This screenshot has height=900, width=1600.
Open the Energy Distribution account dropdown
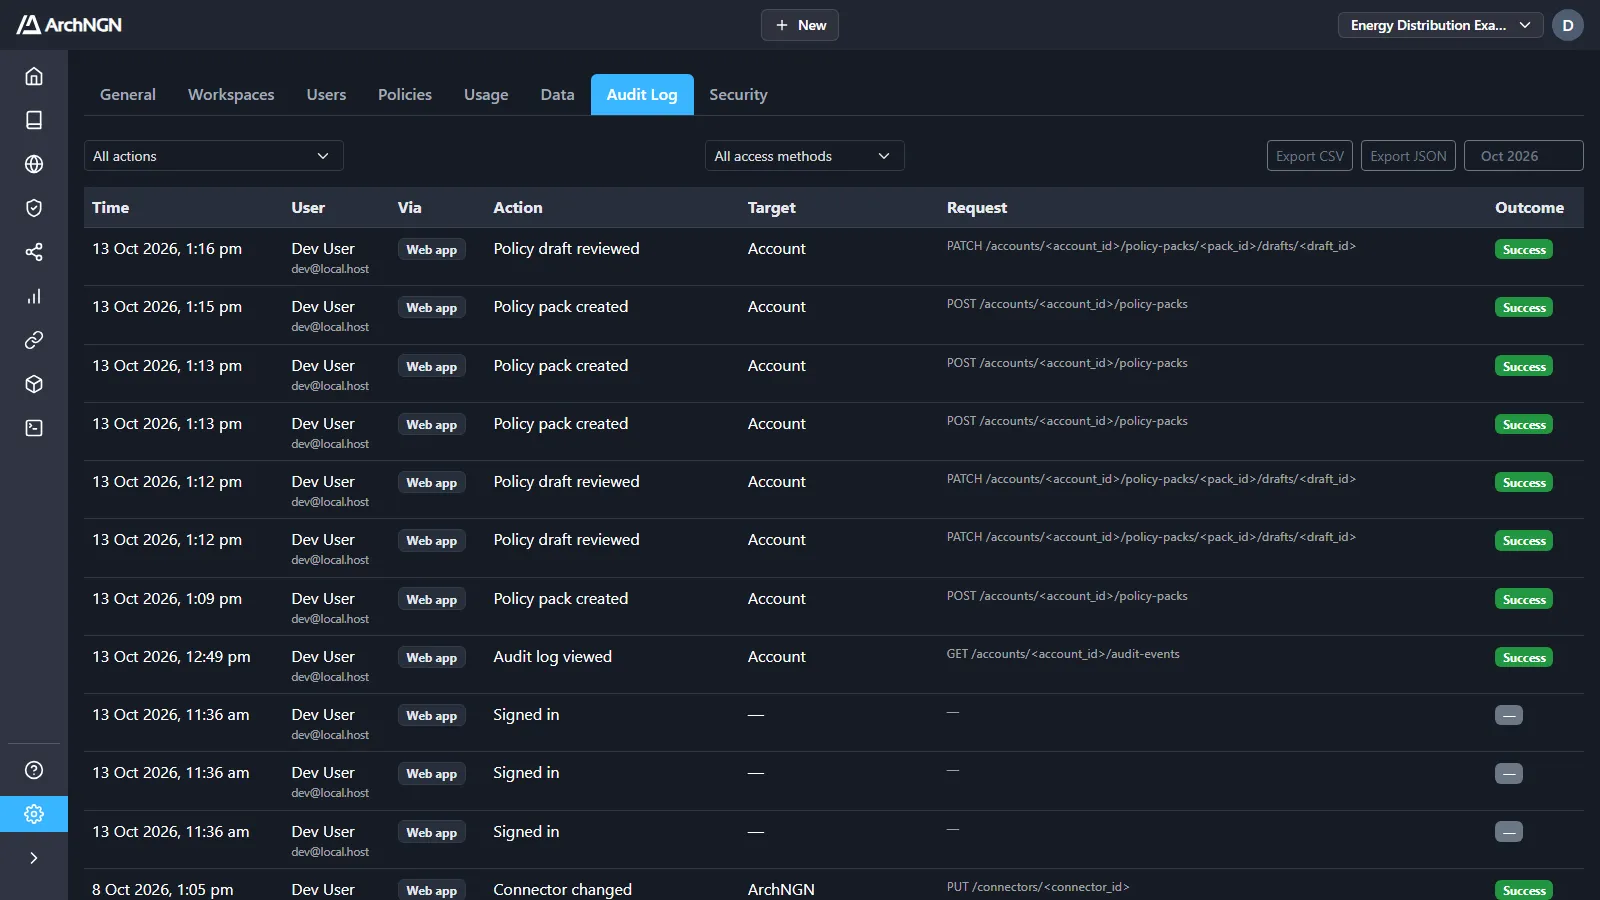1440,25
